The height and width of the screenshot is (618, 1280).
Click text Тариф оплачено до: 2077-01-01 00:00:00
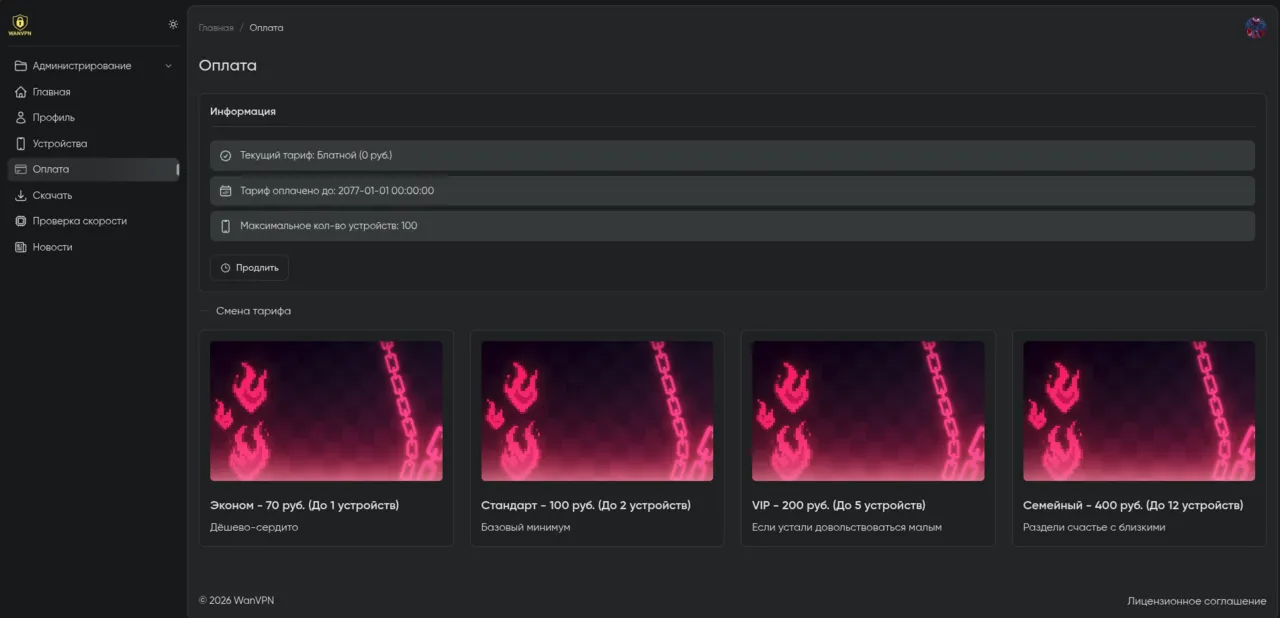pyautogui.click(x=337, y=191)
